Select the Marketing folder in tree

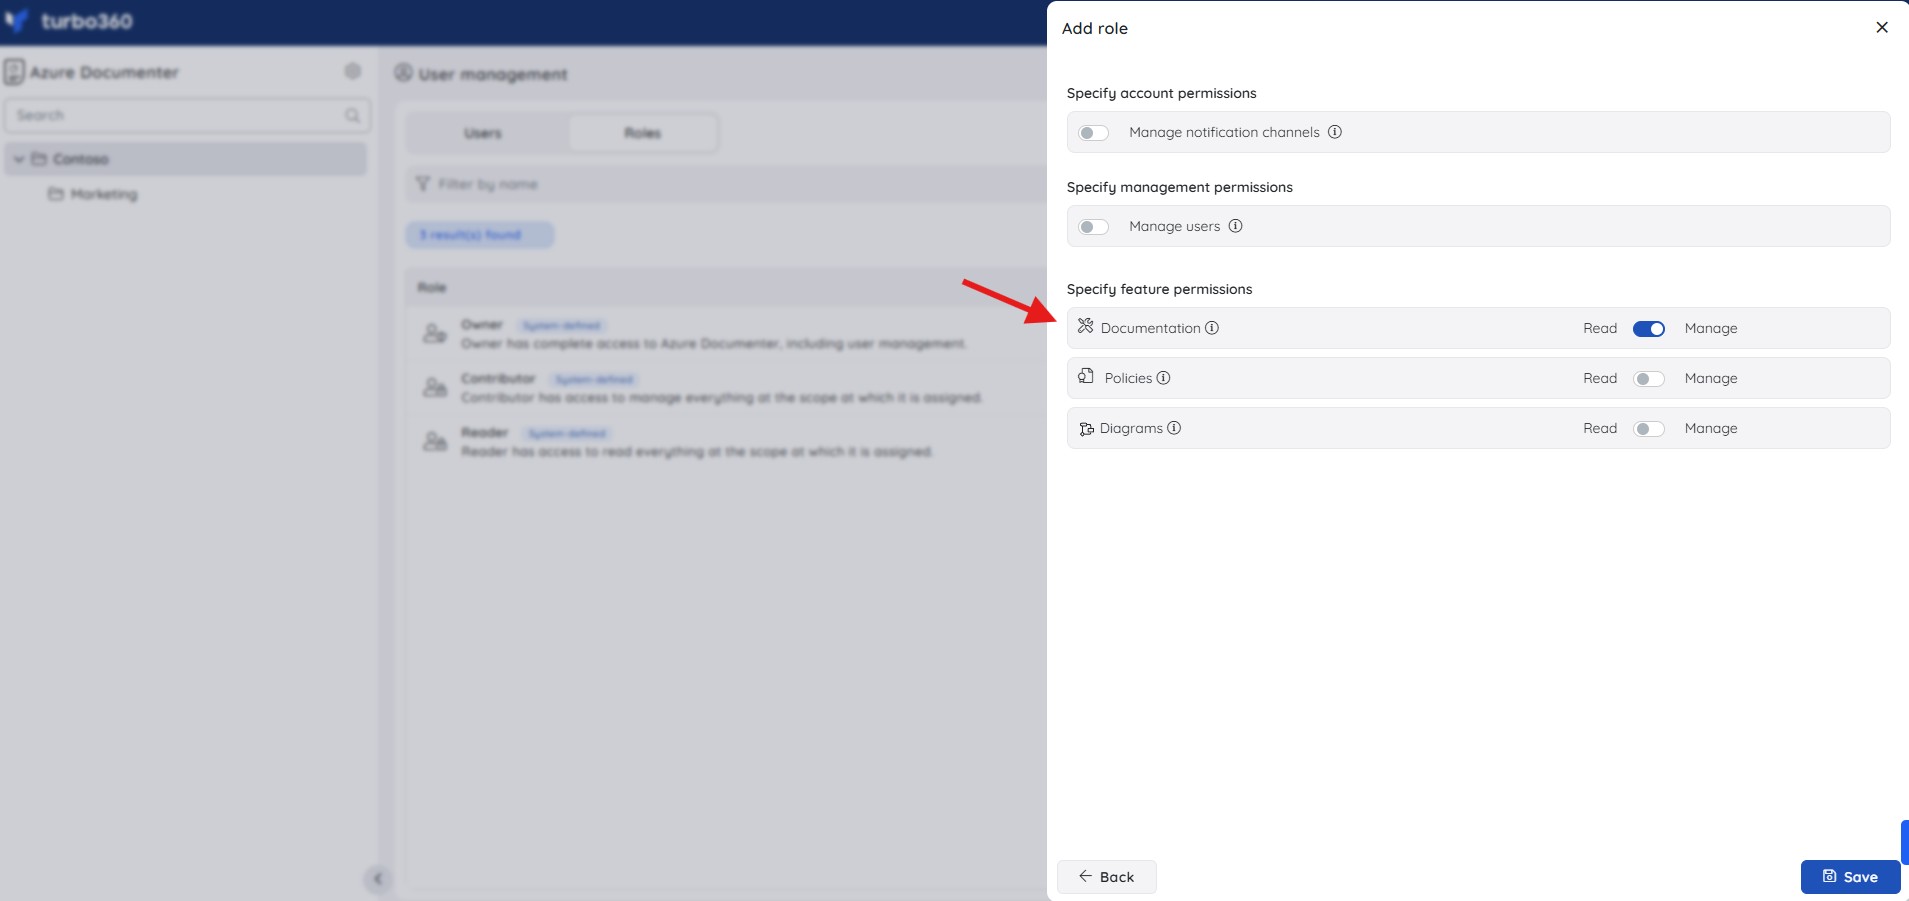(x=94, y=194)
